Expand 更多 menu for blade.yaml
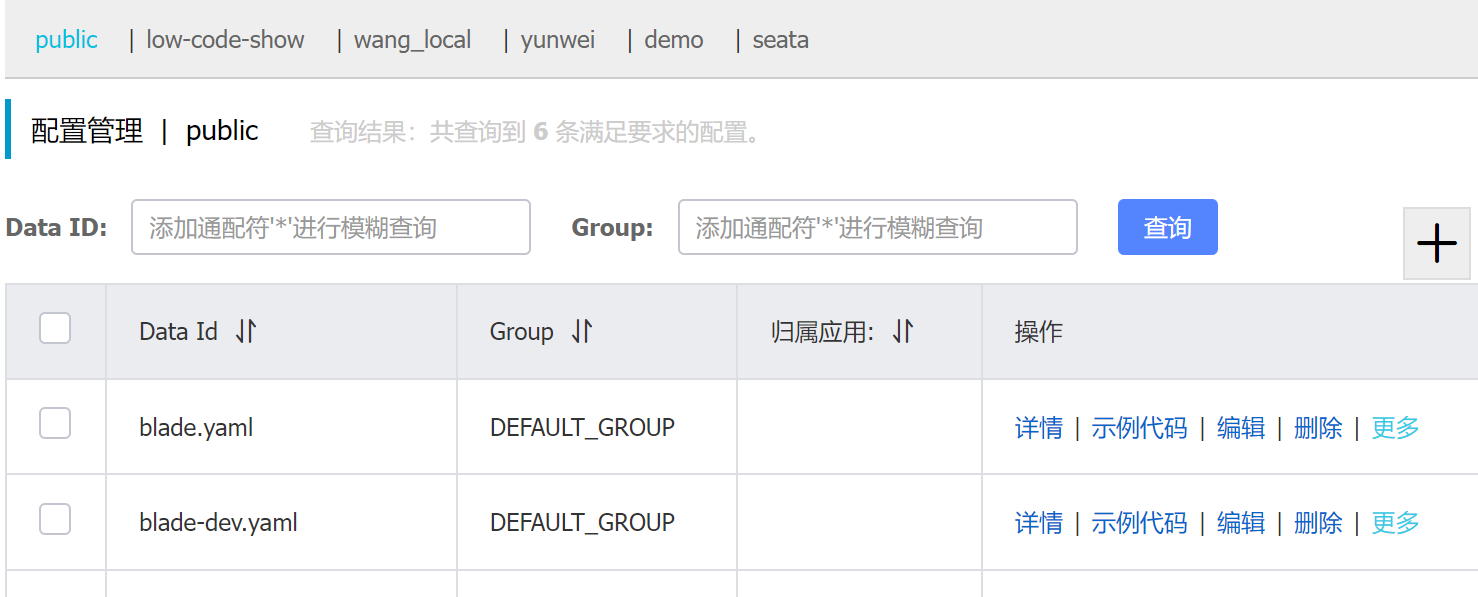1478x597 pixels. tap(1395, 428)
